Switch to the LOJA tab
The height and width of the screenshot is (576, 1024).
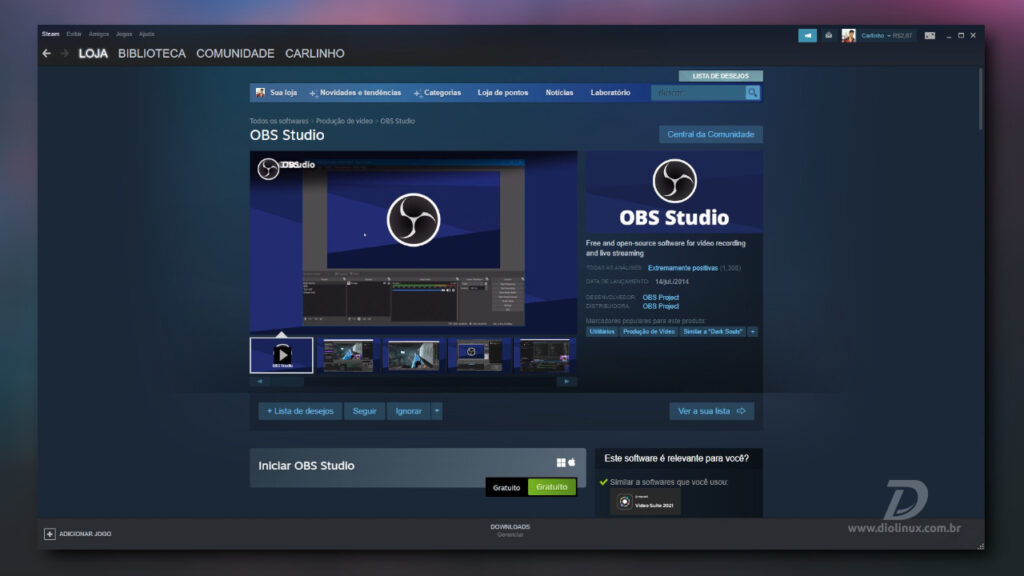coord(93,54)
